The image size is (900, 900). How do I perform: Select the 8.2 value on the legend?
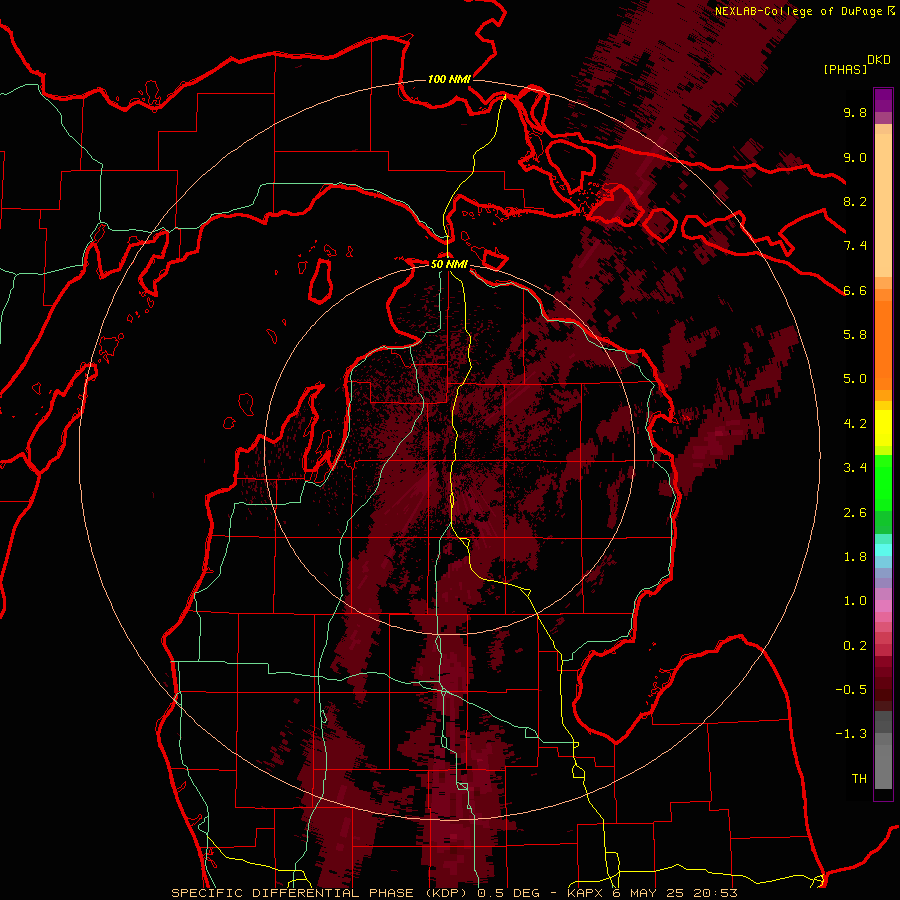(855, 201)
